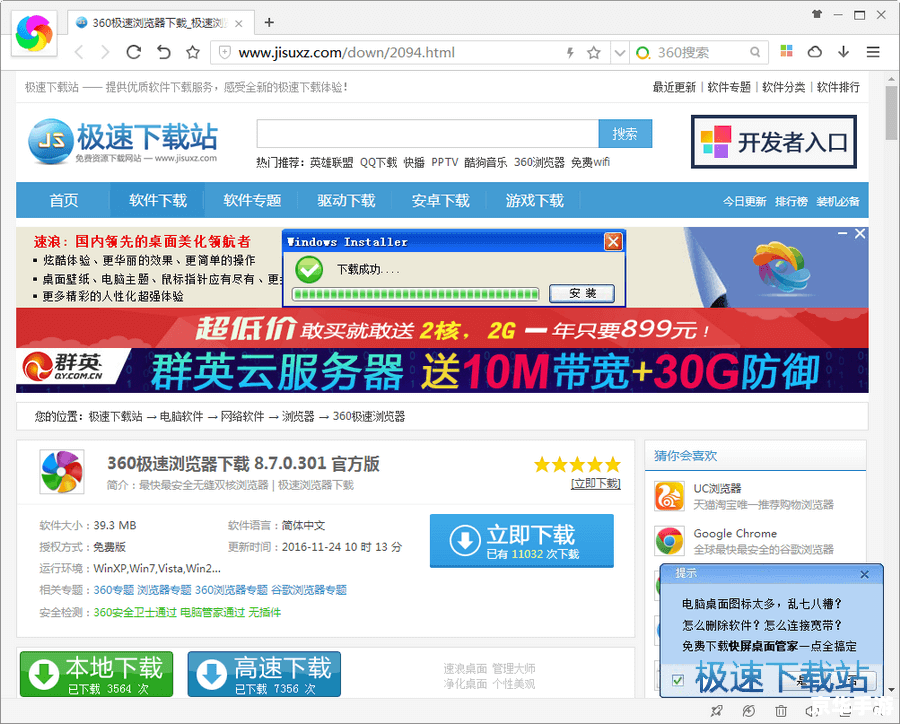The image size is (900, 724).
Task: Click the 360 browser software icon
Action: tap(62, 472)
